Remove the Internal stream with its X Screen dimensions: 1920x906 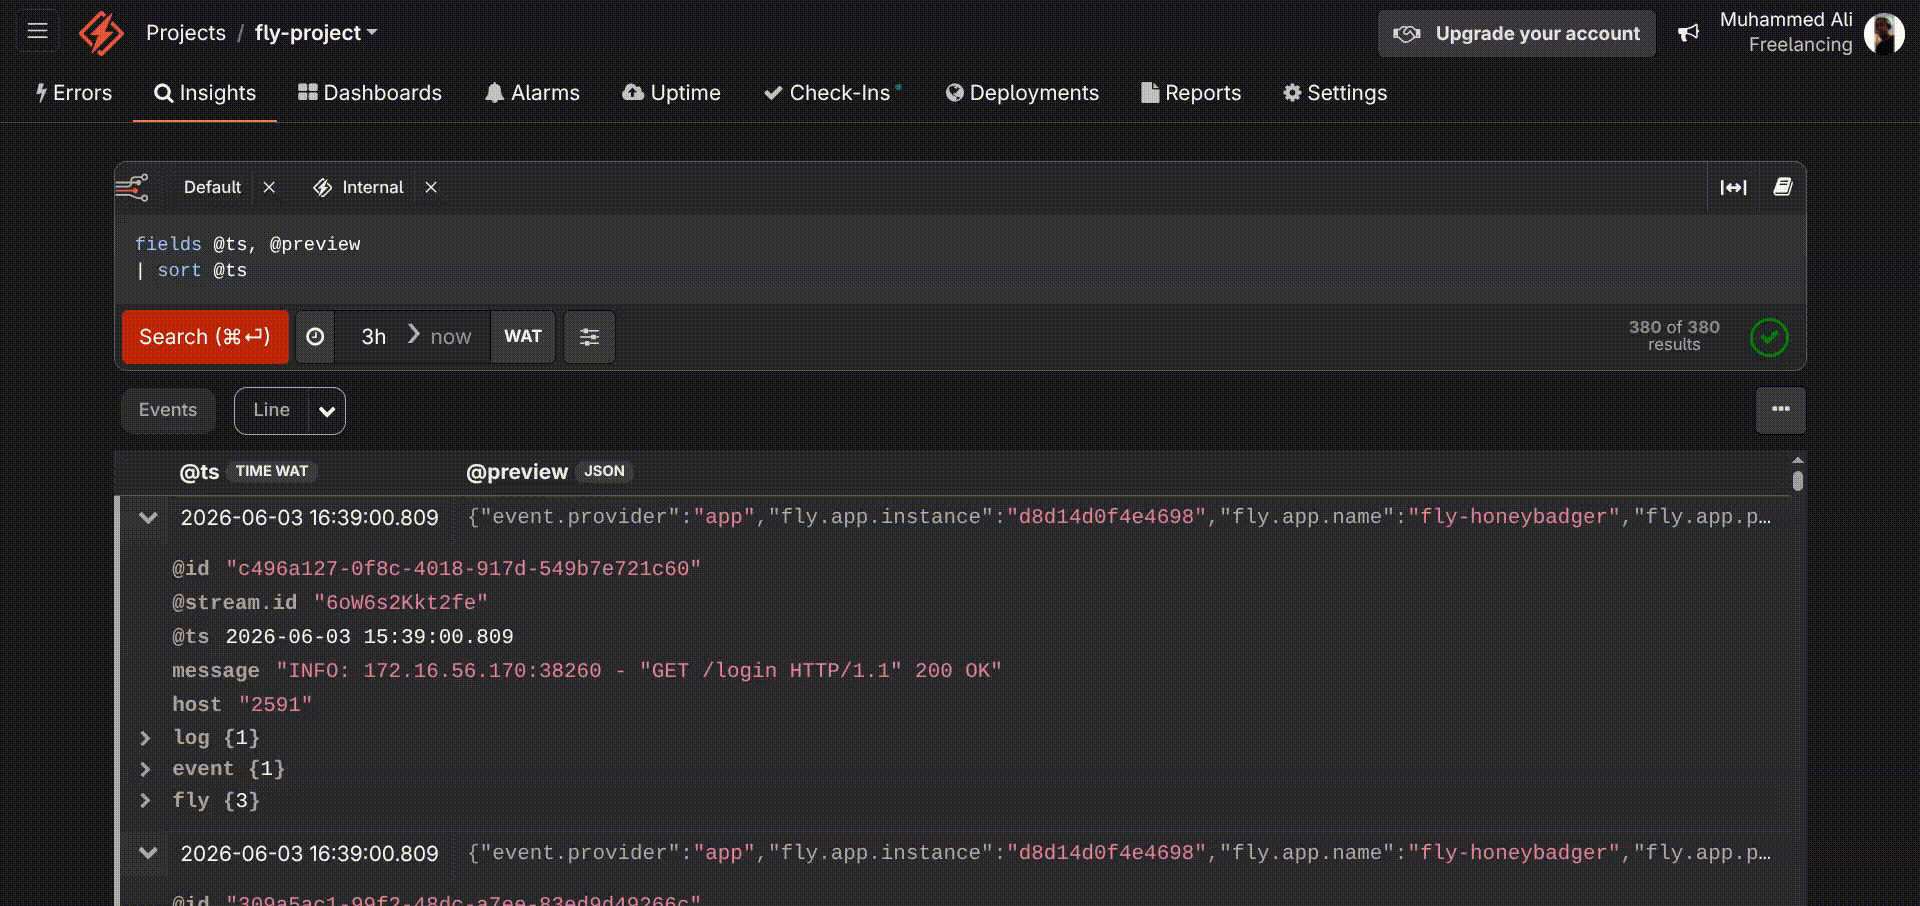pyautogui.click(x=431, y=187)
